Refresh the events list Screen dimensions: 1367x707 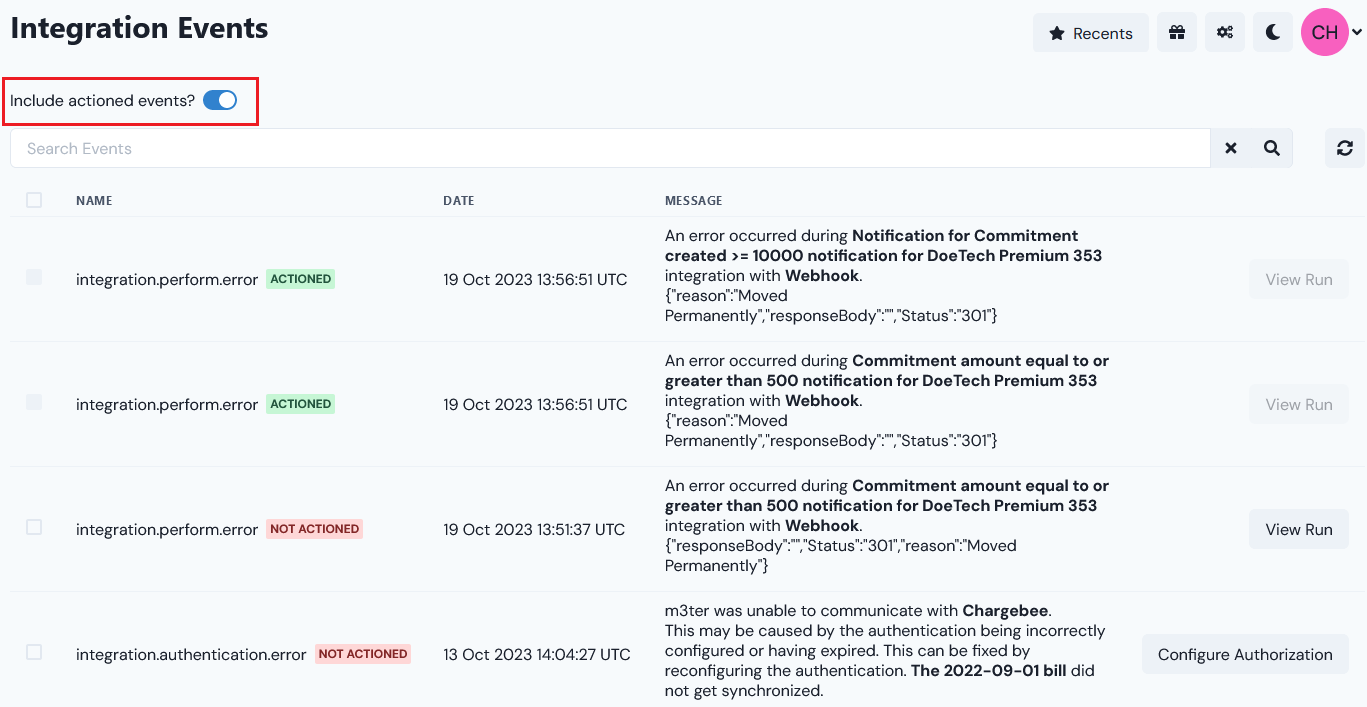click(x=1344, y=147)
